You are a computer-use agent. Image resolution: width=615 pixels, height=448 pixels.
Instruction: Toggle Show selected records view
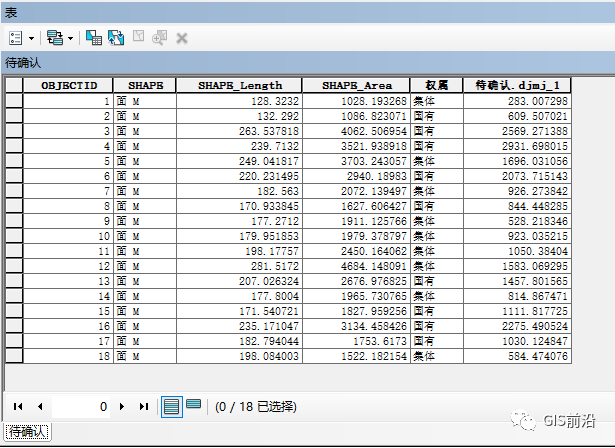(x=194, y=404)
